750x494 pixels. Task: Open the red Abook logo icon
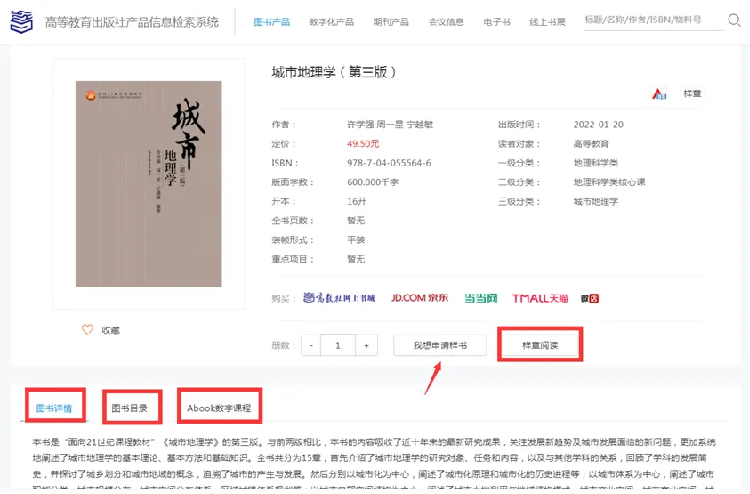(x=659, y=94)
